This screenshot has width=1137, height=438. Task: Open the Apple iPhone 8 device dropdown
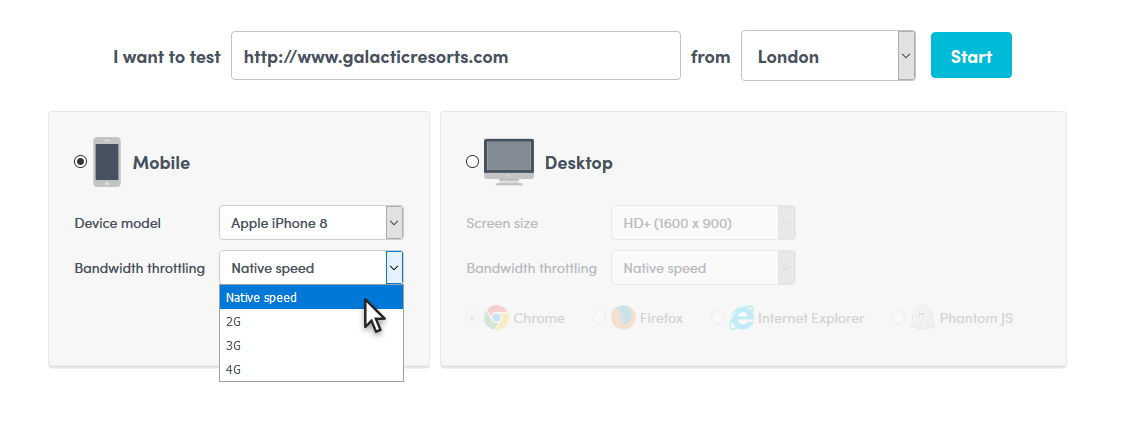tap(311, 223)
